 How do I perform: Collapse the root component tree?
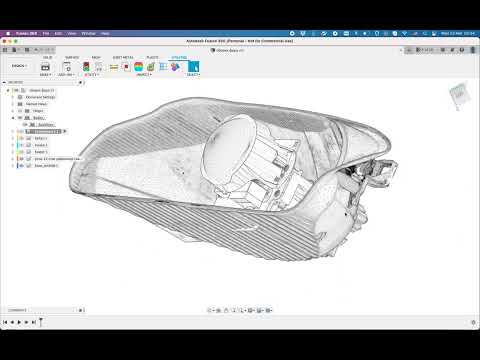coord(8,90)
